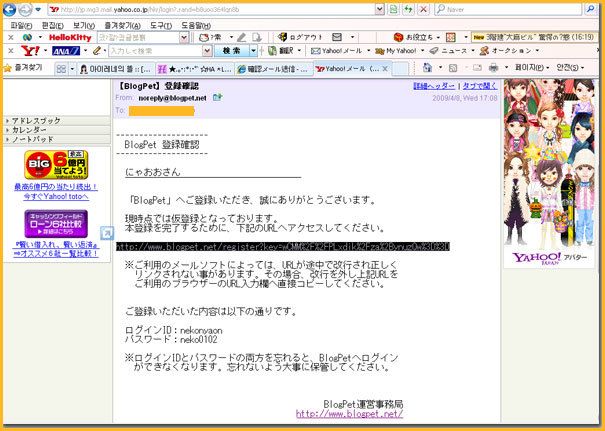Click the RSS feeds icon

[x=453, y=68]
